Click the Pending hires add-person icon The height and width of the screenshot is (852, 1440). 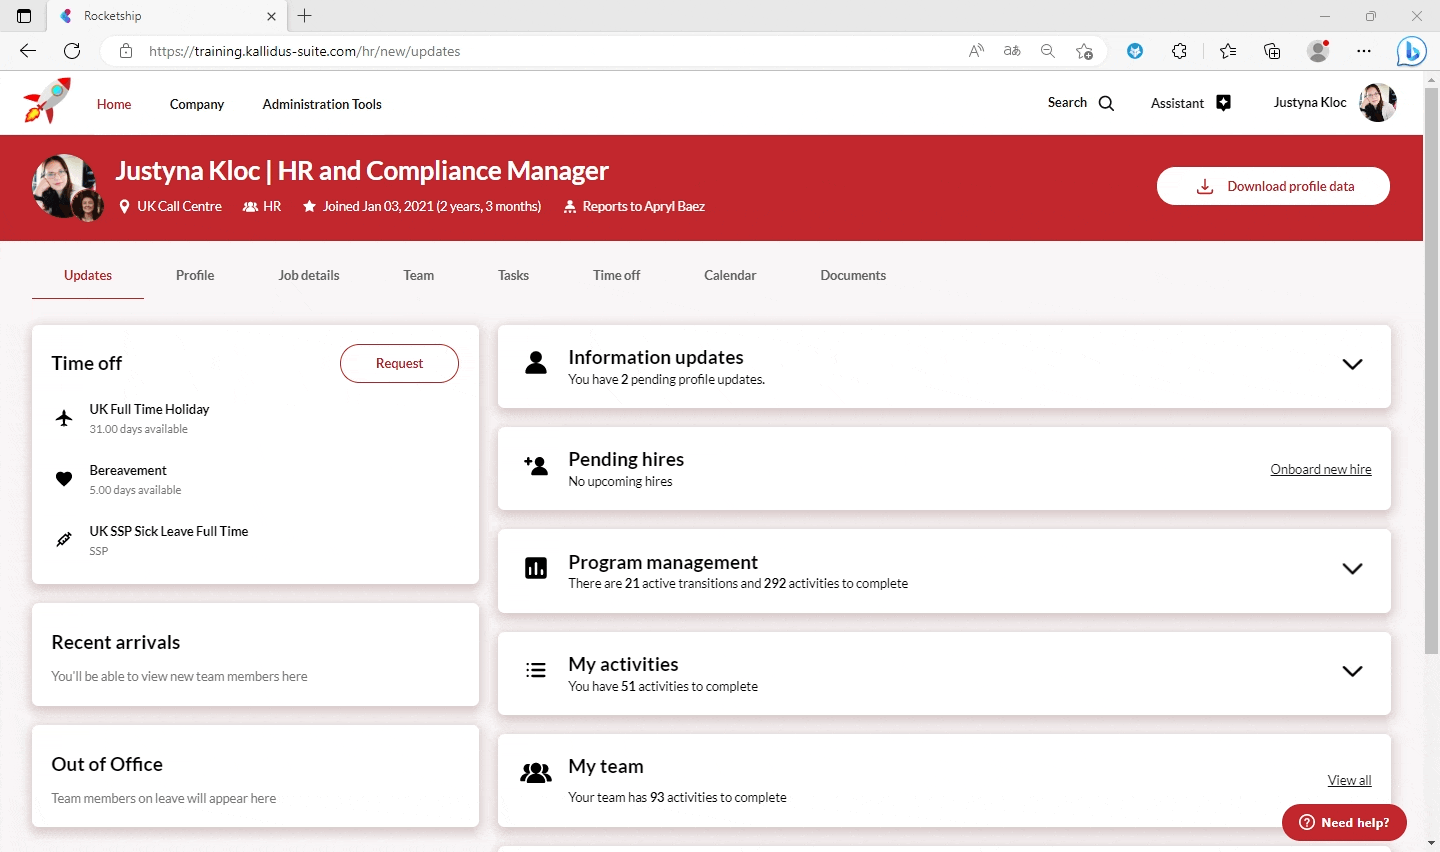pos(536,465)
